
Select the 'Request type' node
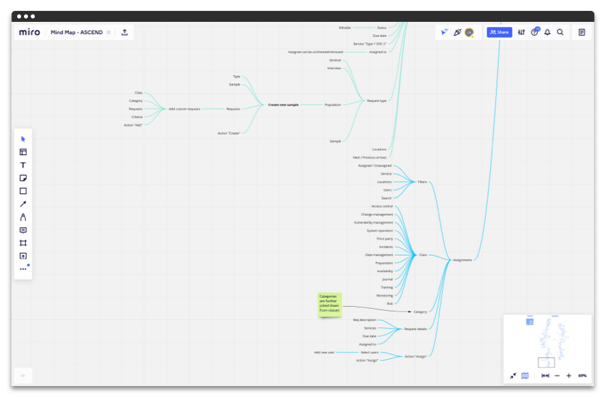coord(376,101)
